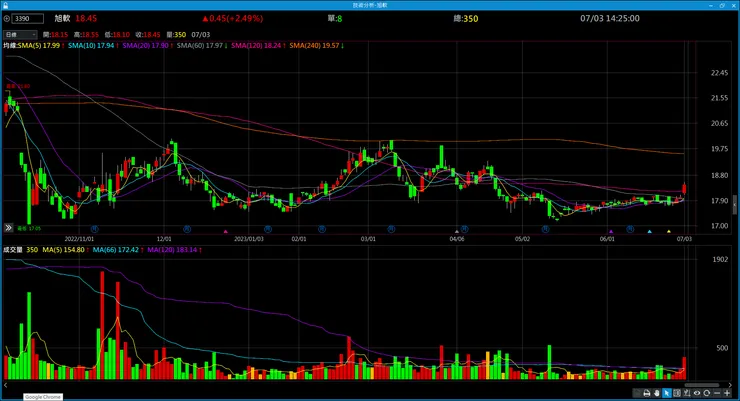Screen dimensions: 740x401
Task: Click the yellow triangle marker before 07/03
Action: pos(669,232)
